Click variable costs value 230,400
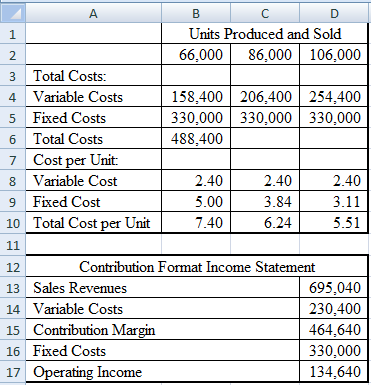Image resolution: width=371 pixels, height=385 pixels. (334, 308)
